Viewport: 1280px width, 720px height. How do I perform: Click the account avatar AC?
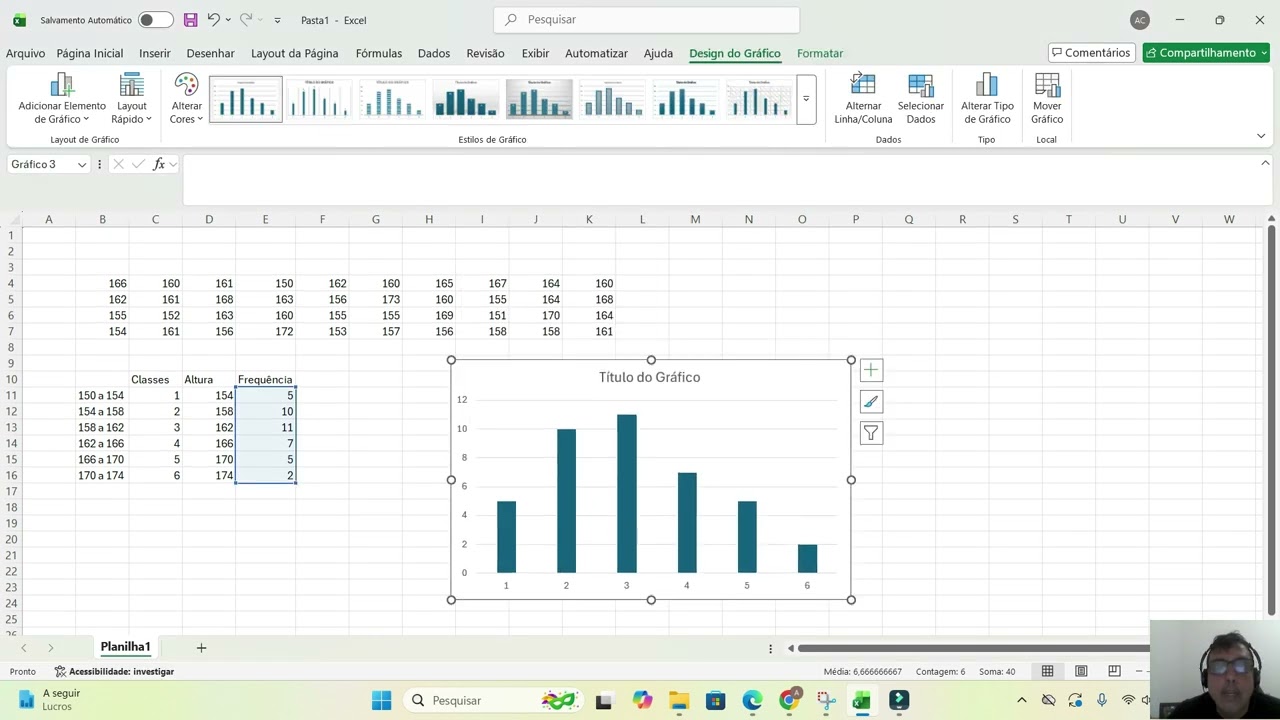[1140, 20]
